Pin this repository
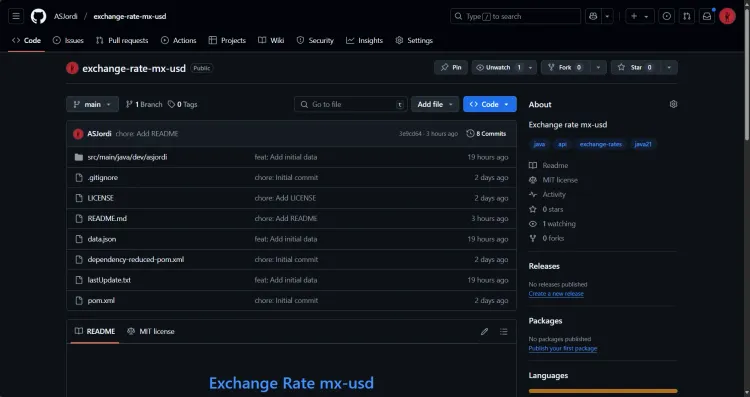The image size is (750, 397). pos(451,67)
